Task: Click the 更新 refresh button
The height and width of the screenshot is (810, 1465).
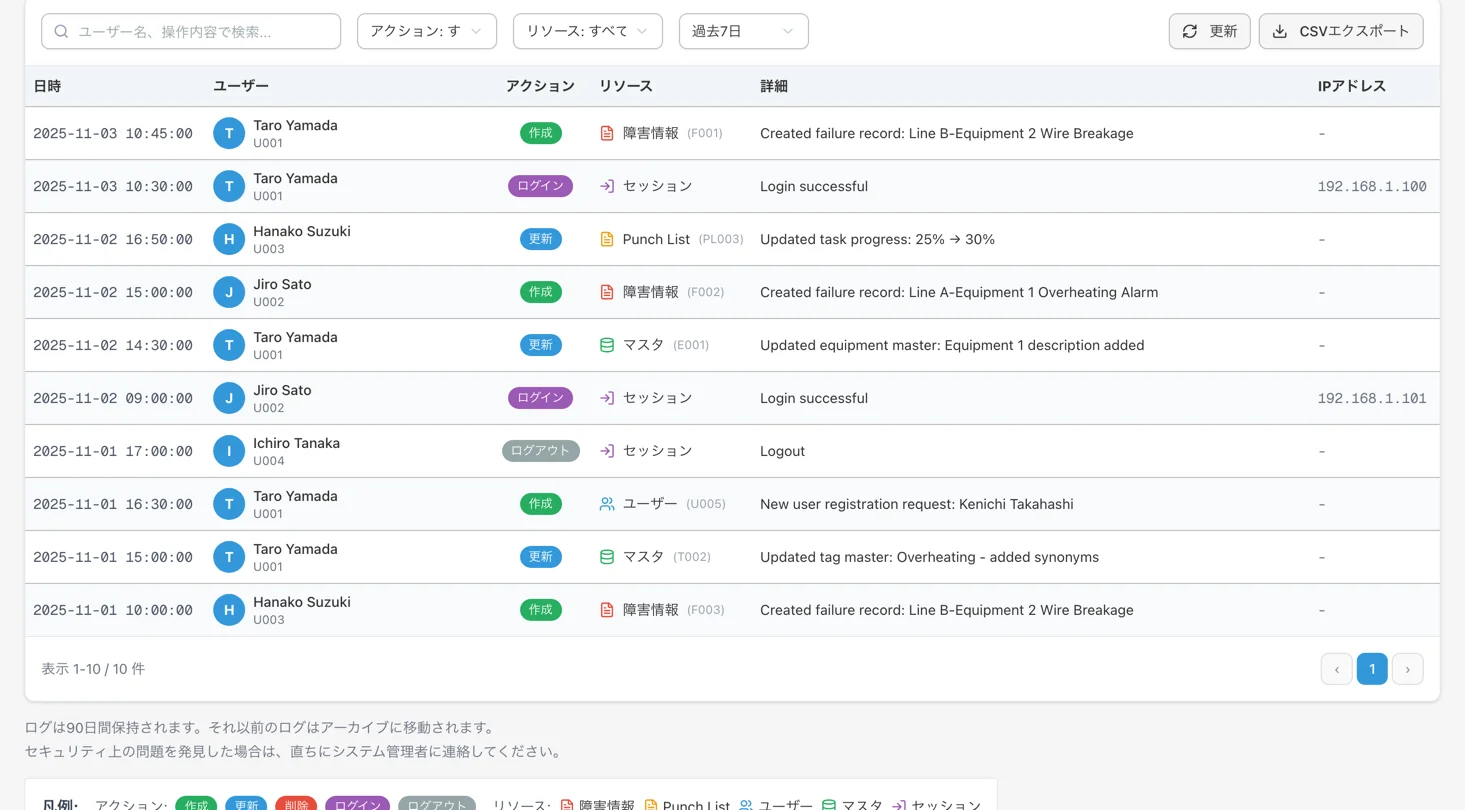Action: (1209, 31)
